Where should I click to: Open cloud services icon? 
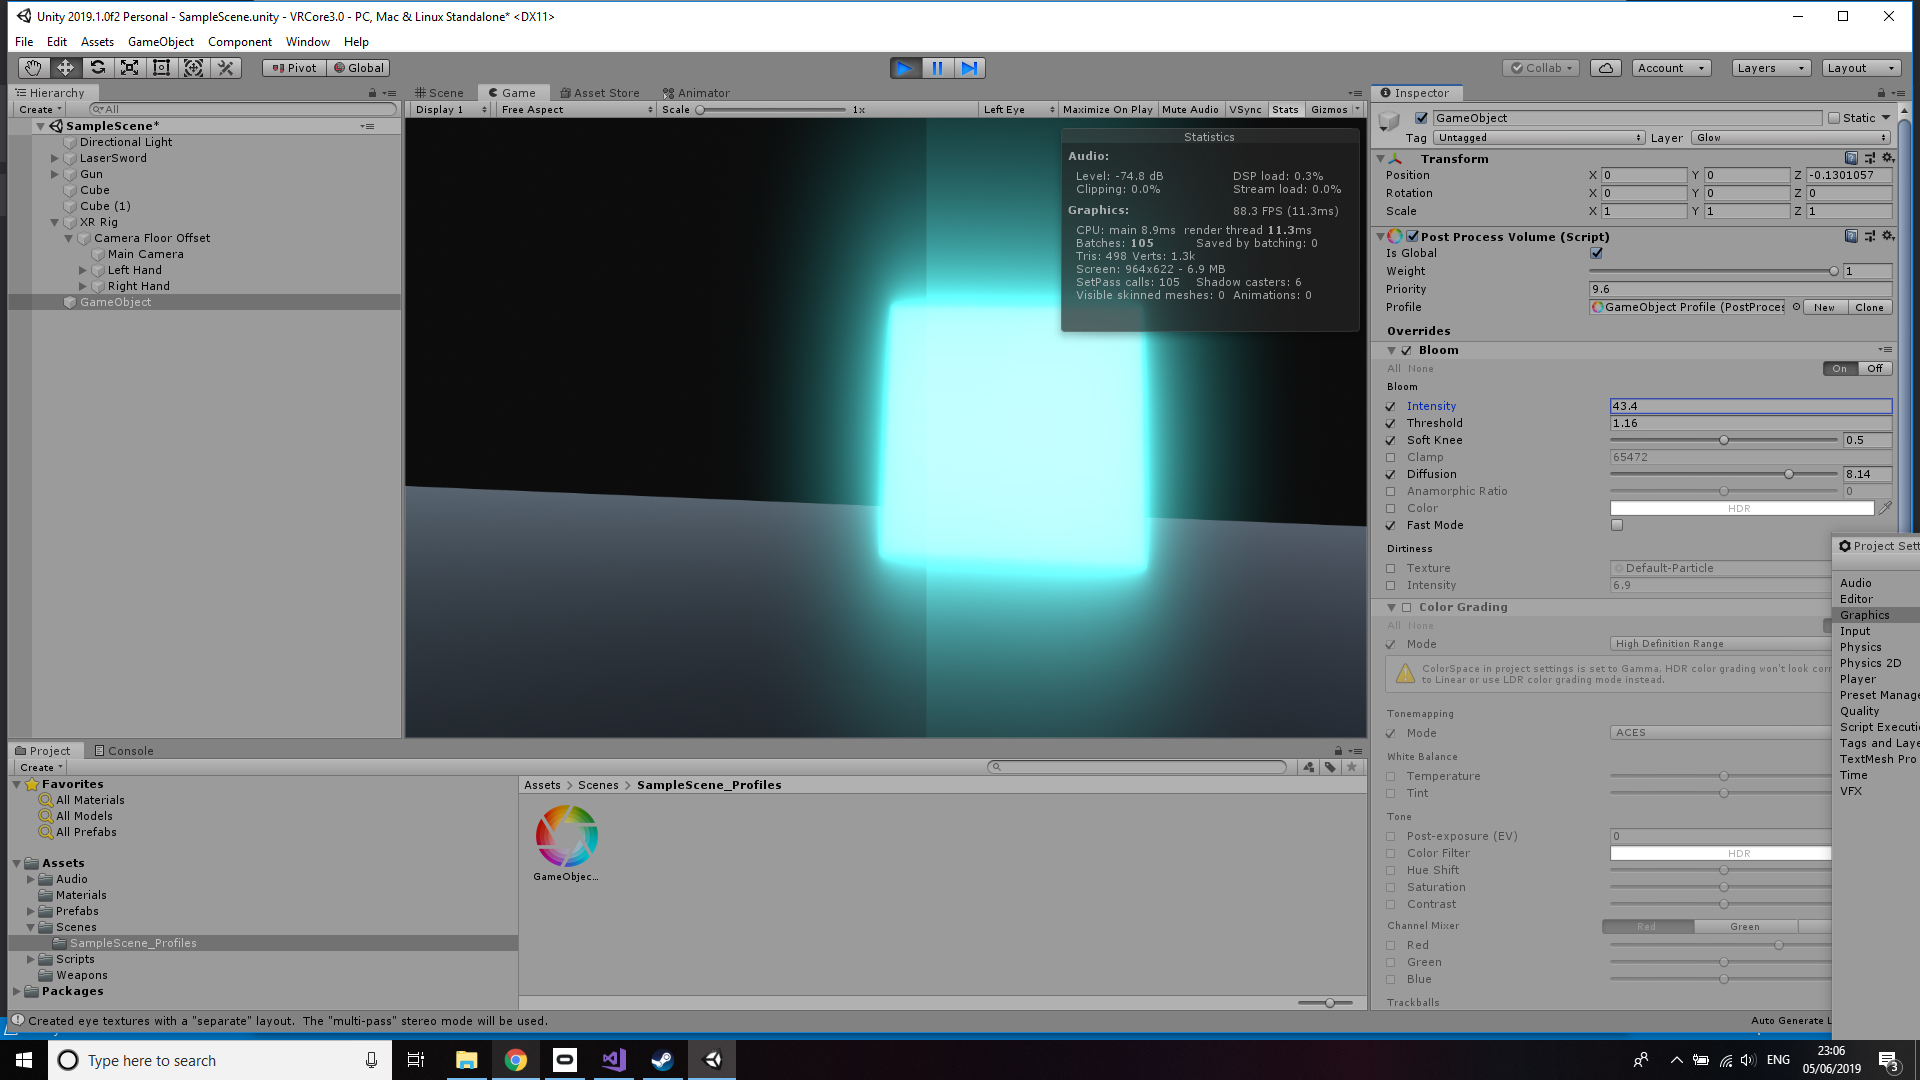pyautogui.click(x=1605, y=68)
